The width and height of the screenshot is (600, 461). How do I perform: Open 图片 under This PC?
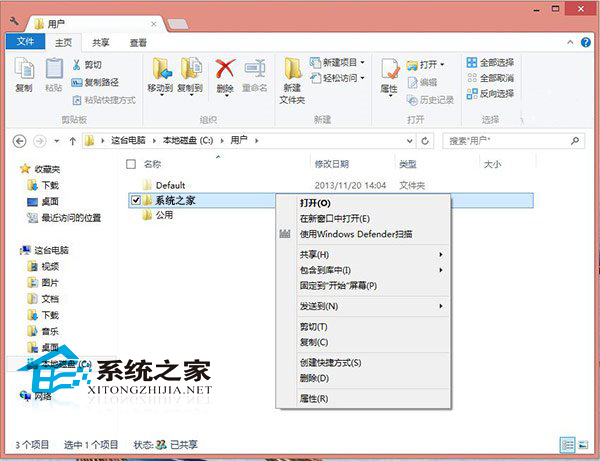tap(43, 283)
